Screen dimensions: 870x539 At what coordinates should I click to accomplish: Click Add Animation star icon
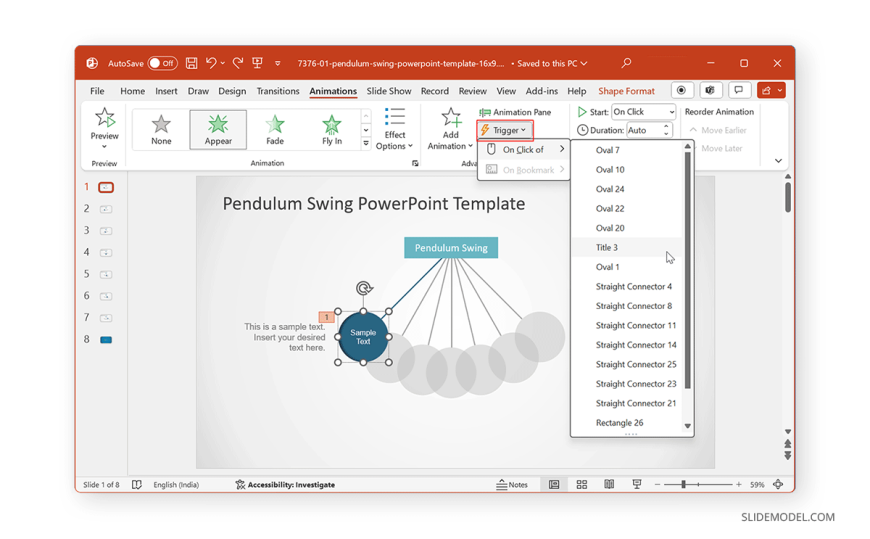(451, 118)
